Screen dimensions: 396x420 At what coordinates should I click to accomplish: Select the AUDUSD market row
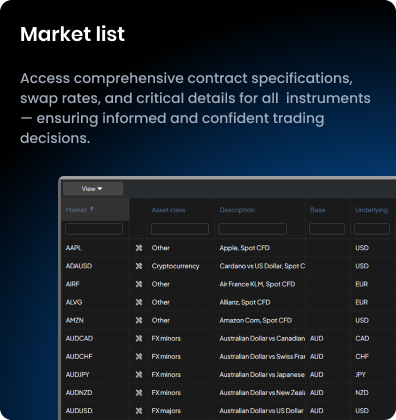click(x=229, y=411)
